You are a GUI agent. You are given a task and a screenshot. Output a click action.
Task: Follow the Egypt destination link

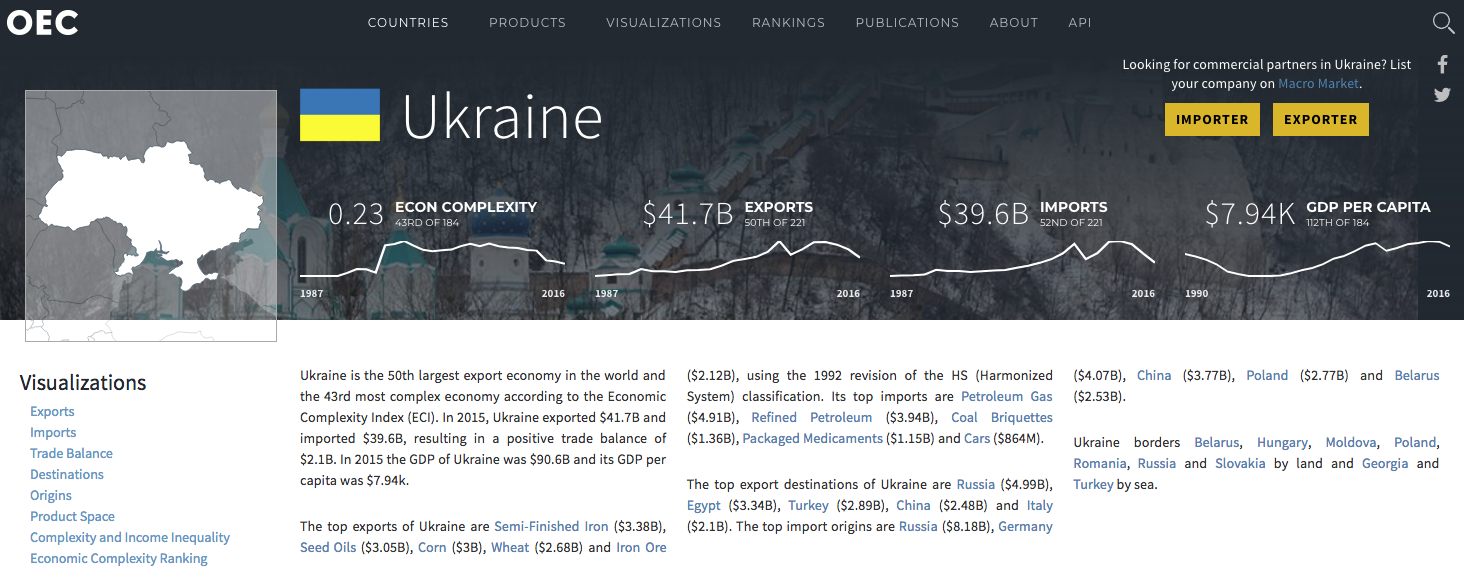tap(704, 505)
